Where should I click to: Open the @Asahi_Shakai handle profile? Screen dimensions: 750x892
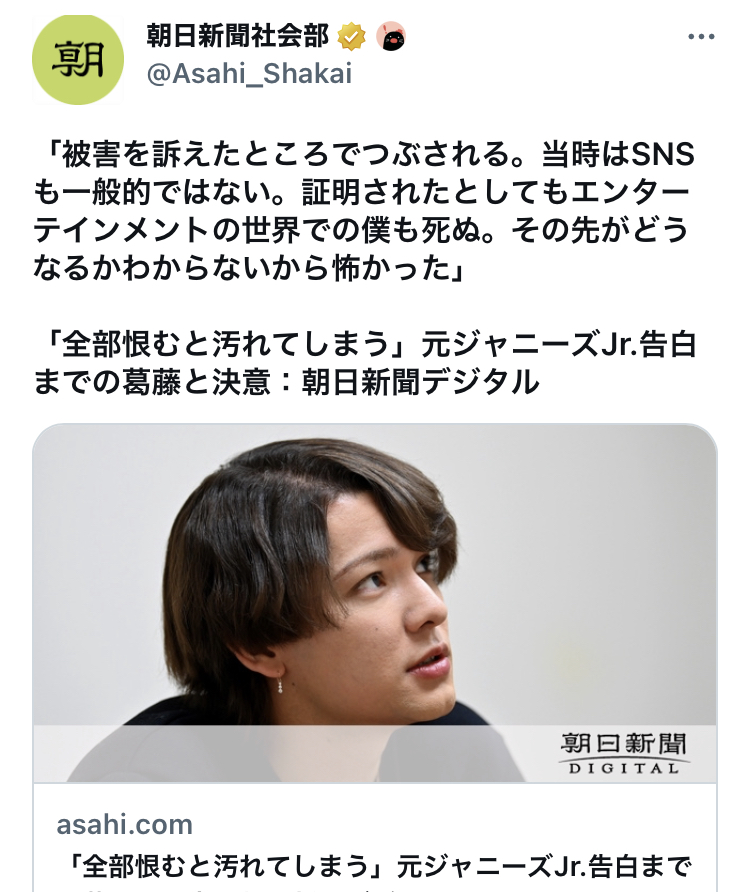(x=249, y=74)
